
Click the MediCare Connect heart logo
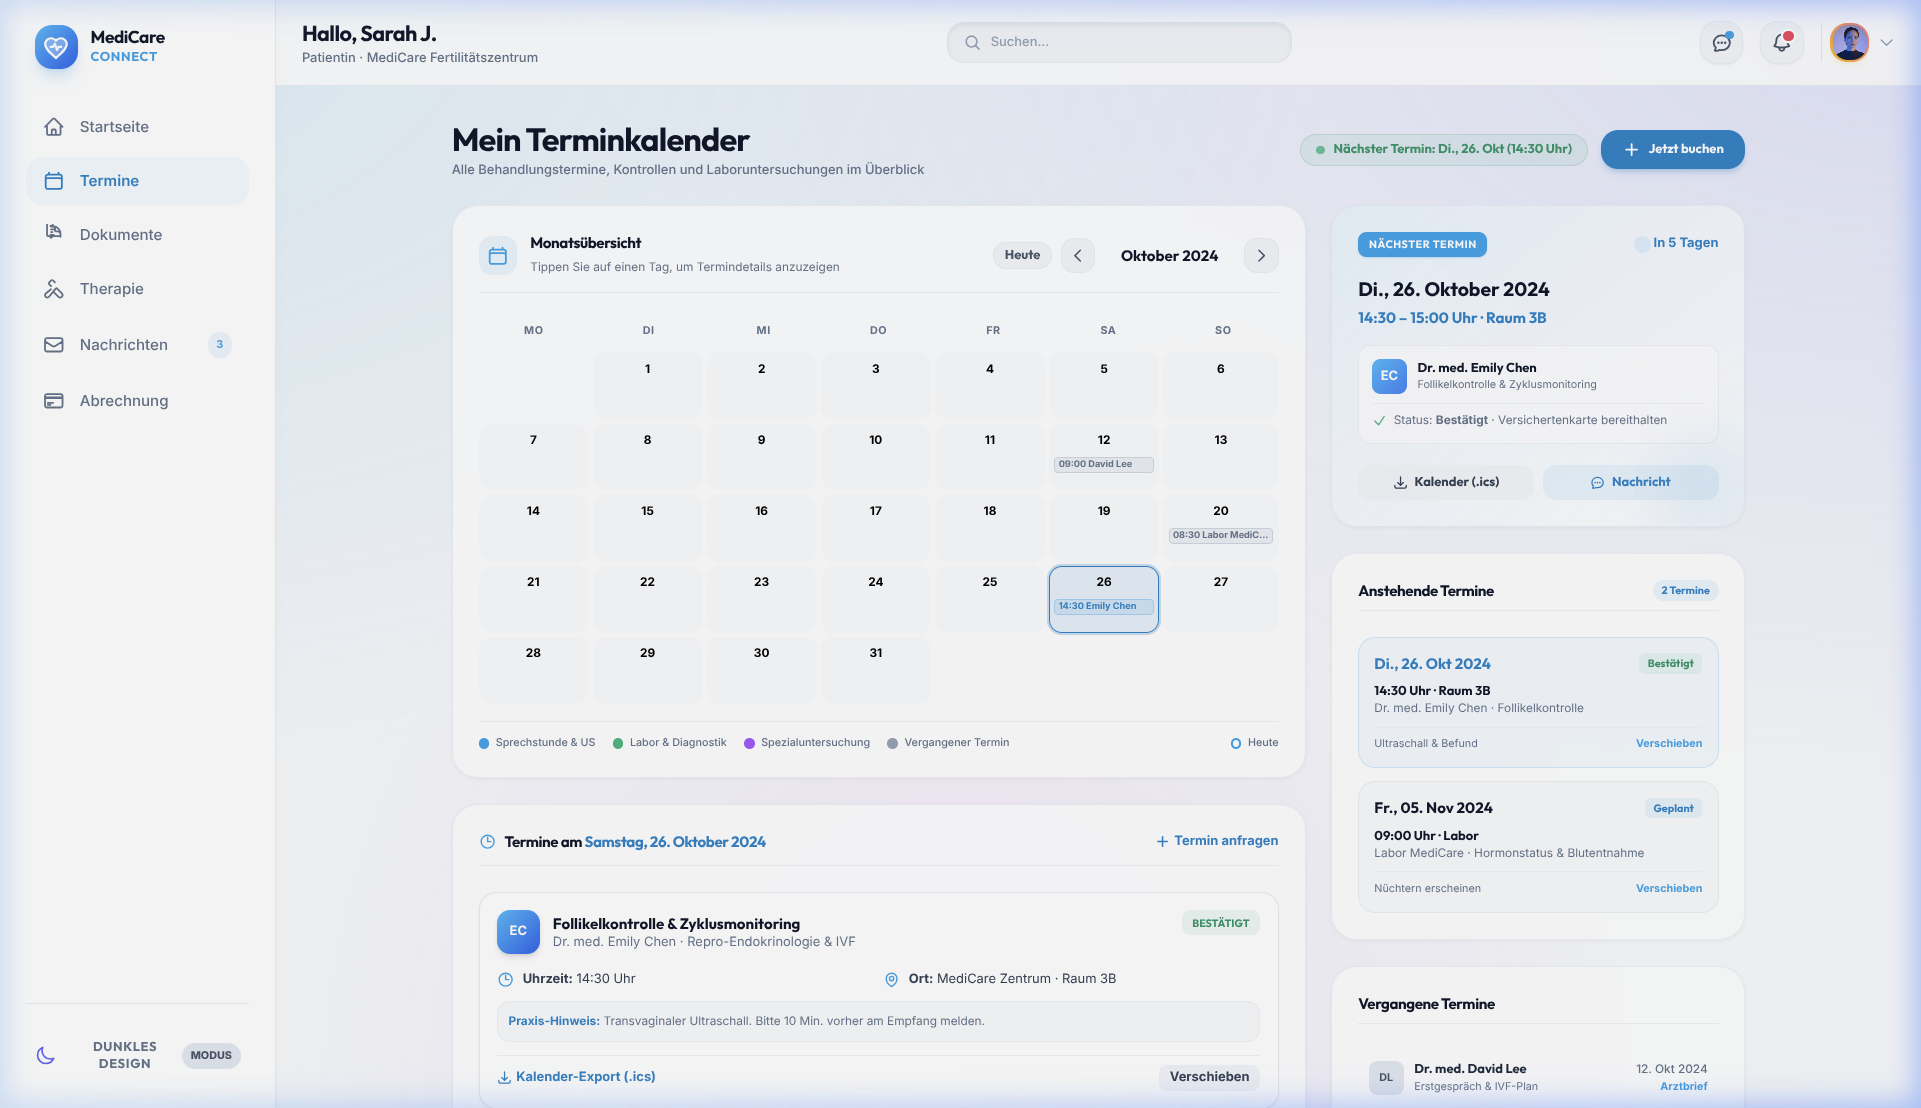[56, 47]
